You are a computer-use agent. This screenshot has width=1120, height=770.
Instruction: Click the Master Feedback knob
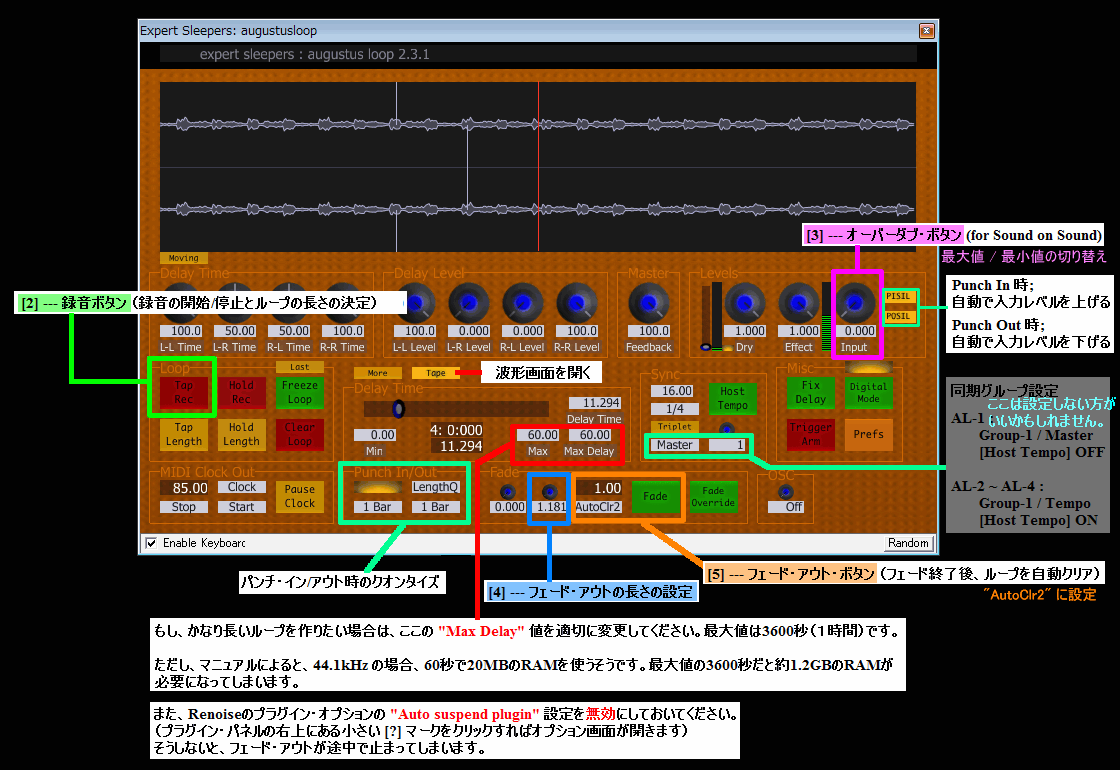point(649,303)
